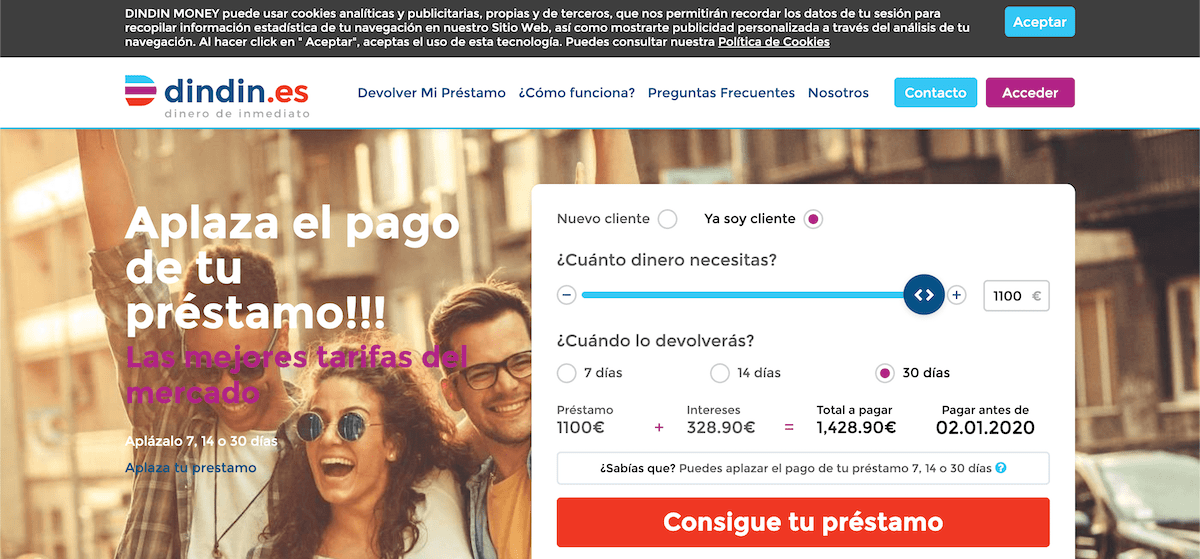Open the Política de Cookies link
This screenshot has height=559, width=1200.
(x=773, y=43)
